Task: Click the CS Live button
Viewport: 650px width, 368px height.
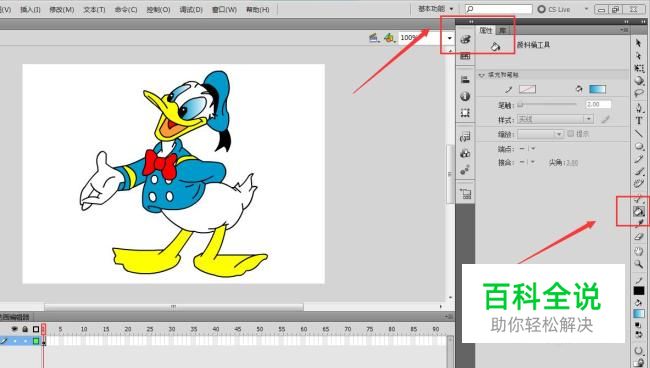Action: tap(554, 9)
